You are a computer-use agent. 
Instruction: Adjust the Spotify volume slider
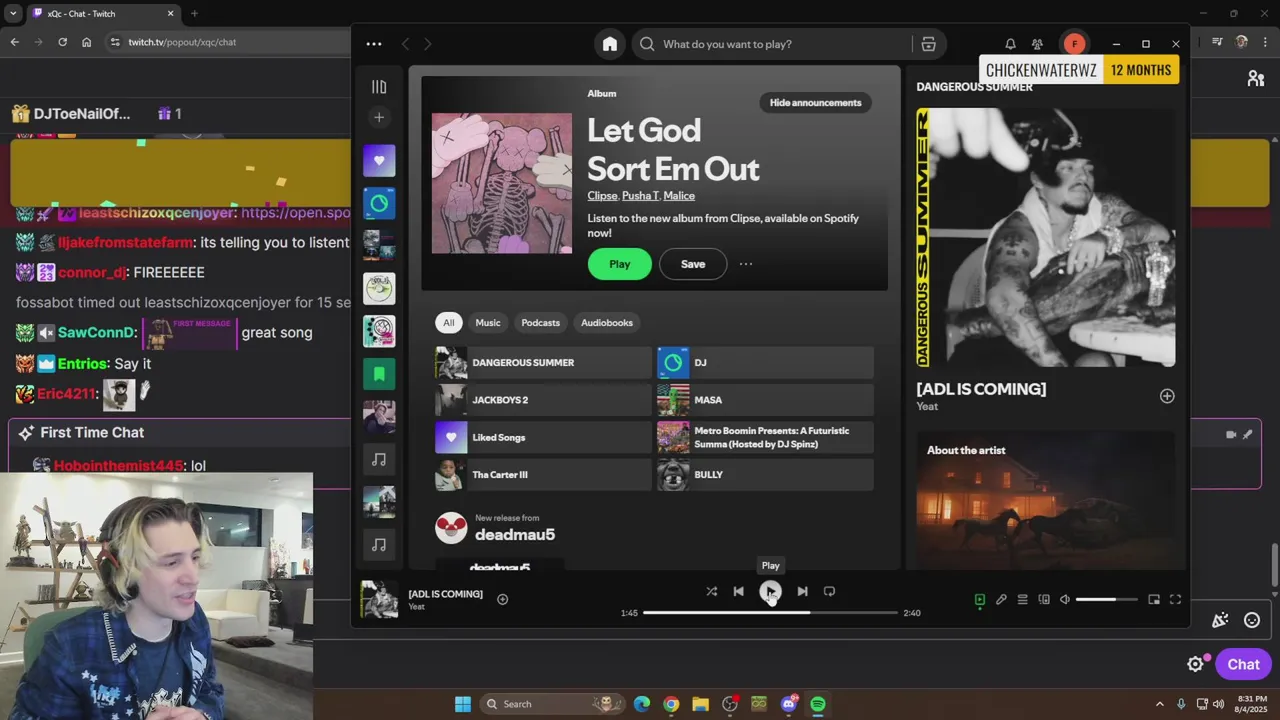tap(1107, 600)
